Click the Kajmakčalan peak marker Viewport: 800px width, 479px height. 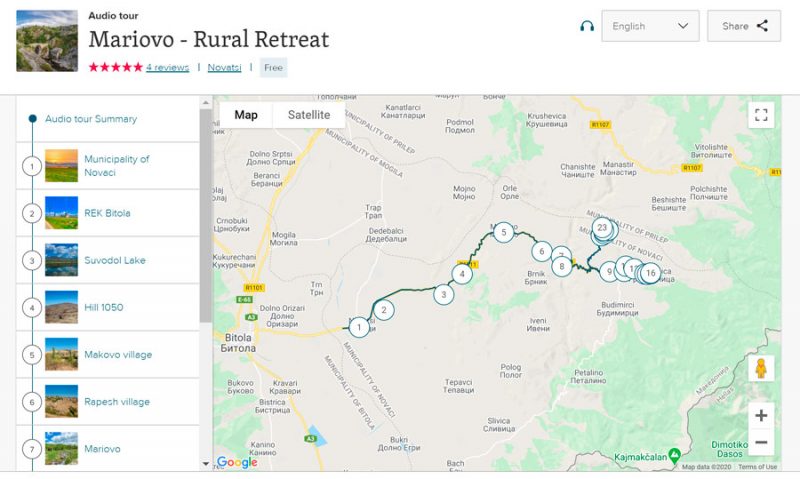click(676, 451)
